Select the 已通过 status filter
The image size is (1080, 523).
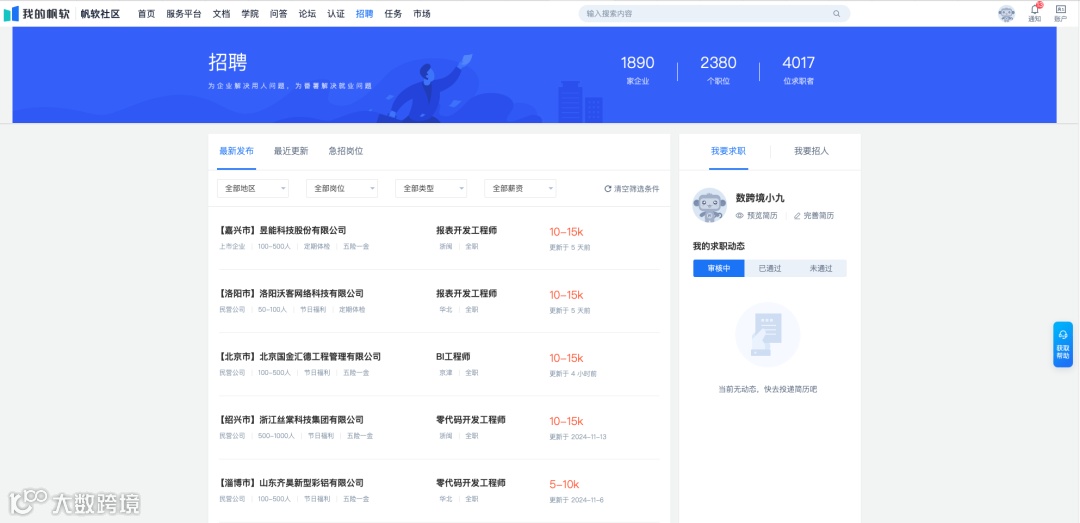(769, 269)
